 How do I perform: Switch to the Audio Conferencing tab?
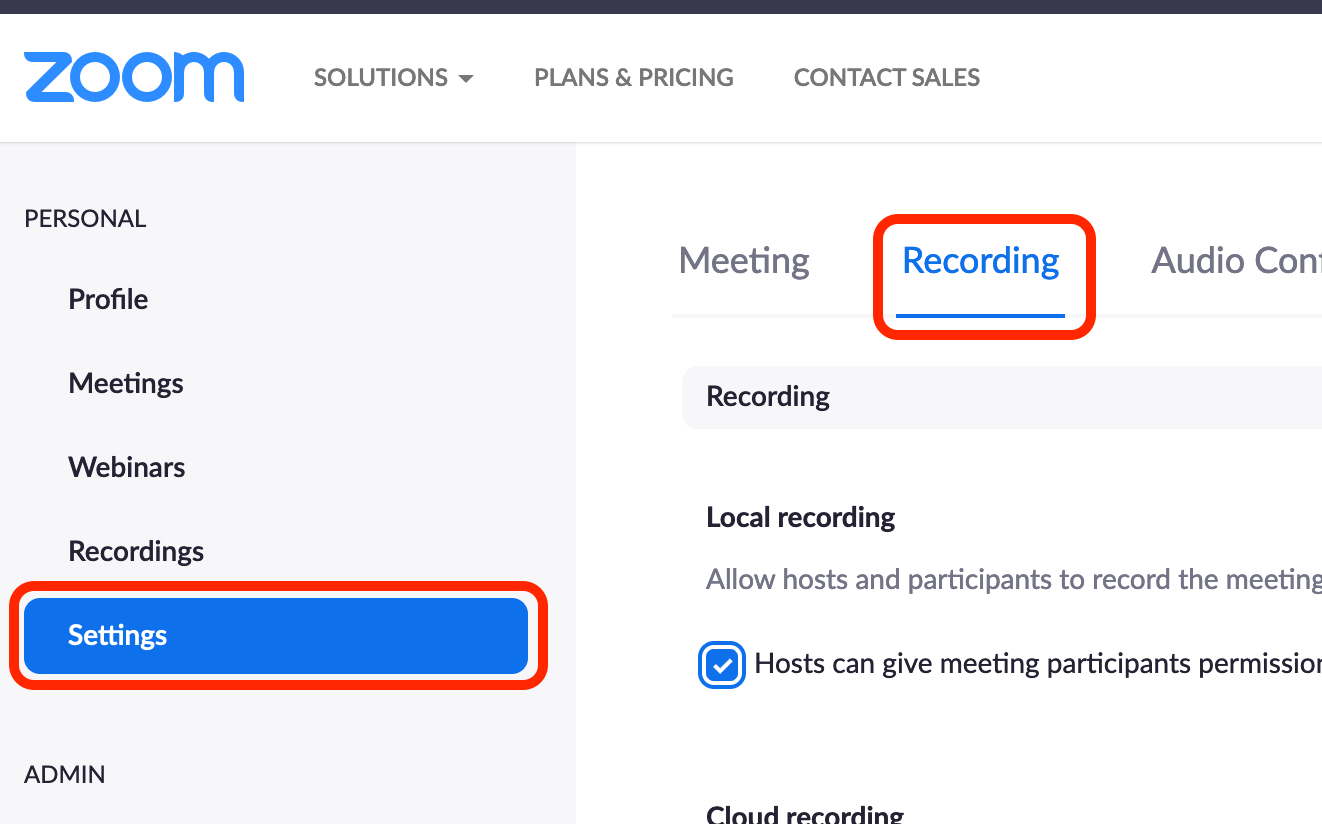1236,261
